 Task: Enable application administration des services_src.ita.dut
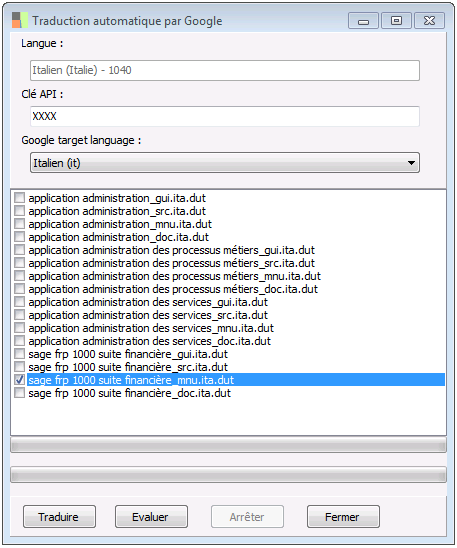(x=20, y=315)
